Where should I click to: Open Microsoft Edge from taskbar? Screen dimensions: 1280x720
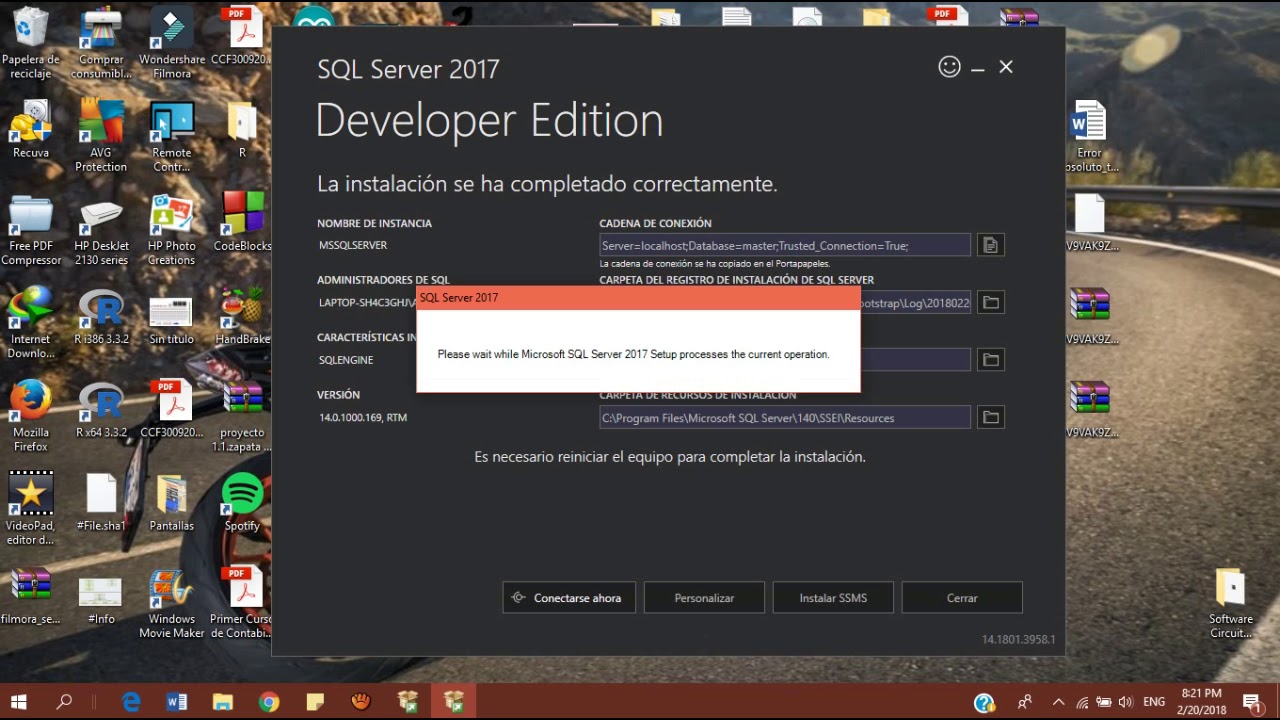pyautogui.click(x=131, y=702)
